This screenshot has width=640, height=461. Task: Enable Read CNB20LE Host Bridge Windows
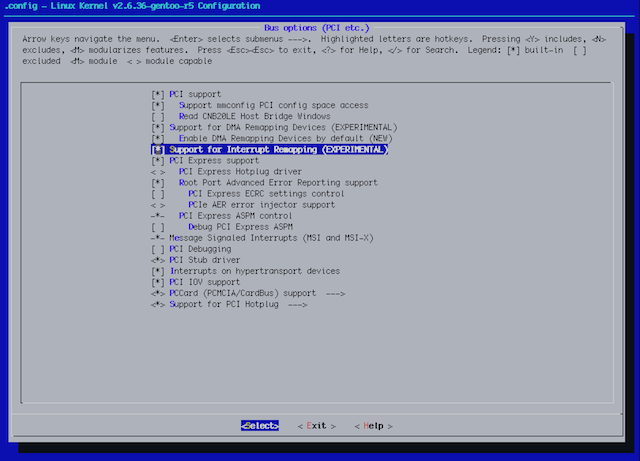point(158,116)
